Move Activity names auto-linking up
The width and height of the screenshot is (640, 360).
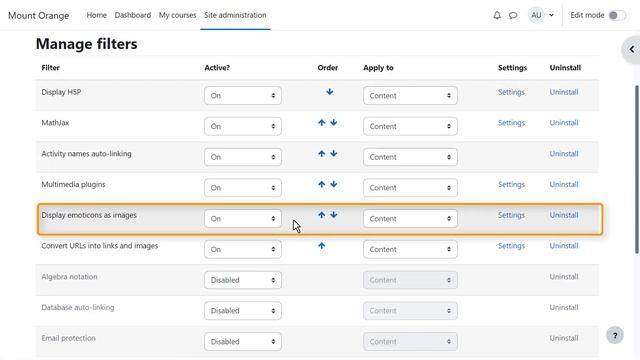[x=322, y=153]
